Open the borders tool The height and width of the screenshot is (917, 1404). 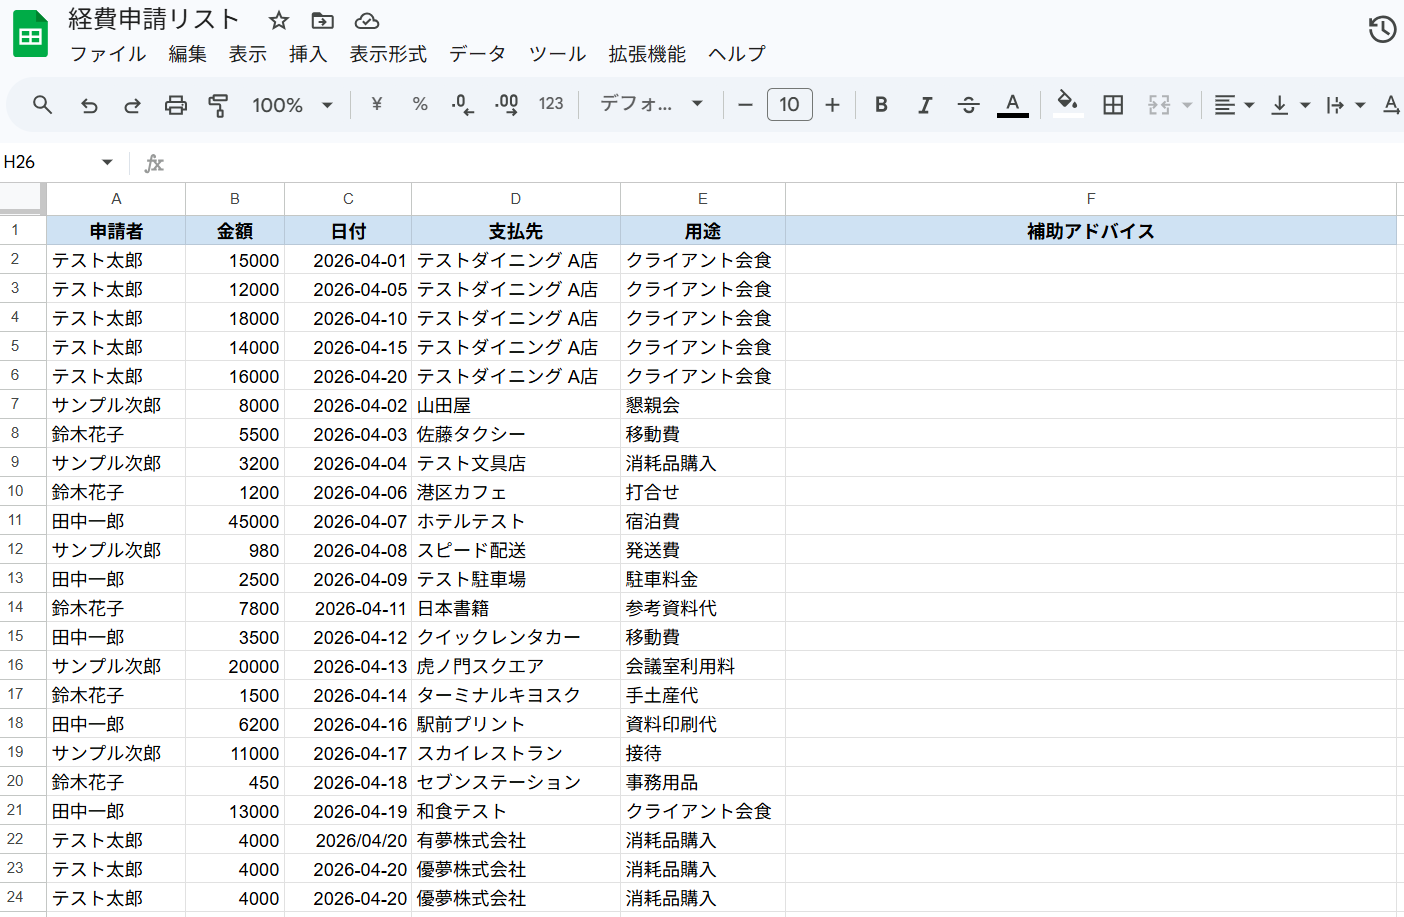coord(1113,104)
